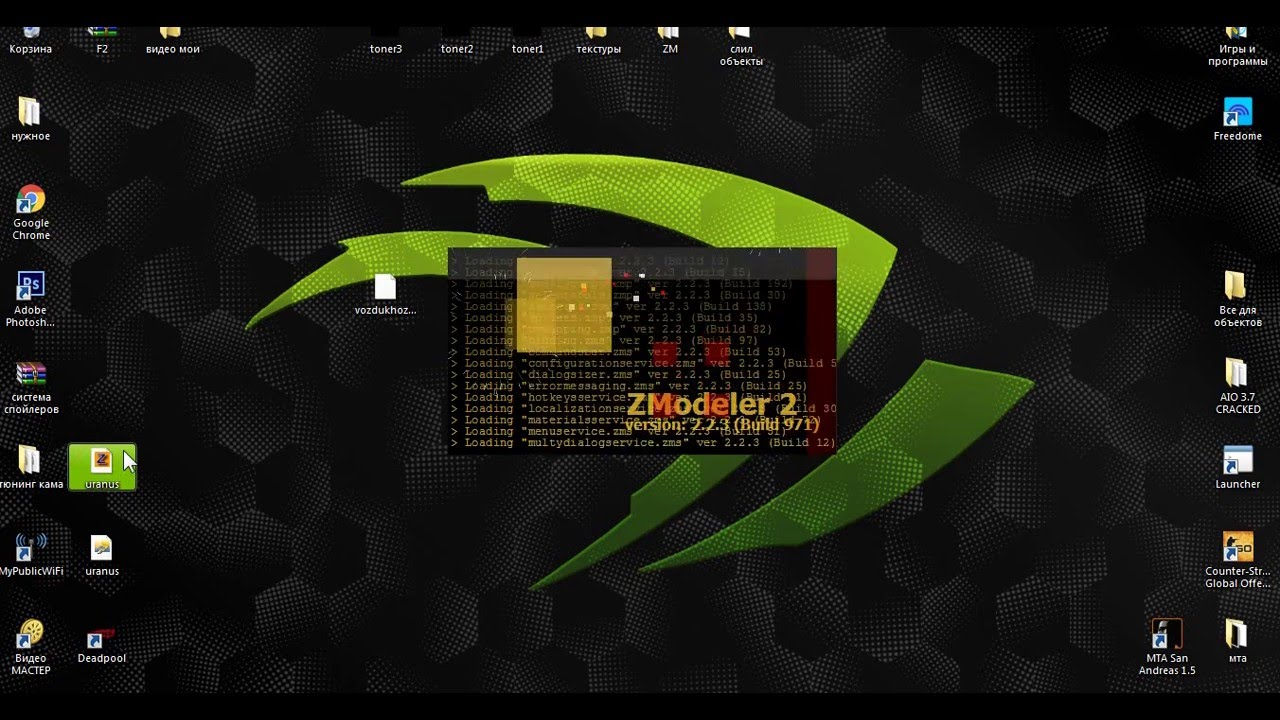The image size is (1280, 720).
Task: Open the toner1 desktop item
Action: point(528,48)
